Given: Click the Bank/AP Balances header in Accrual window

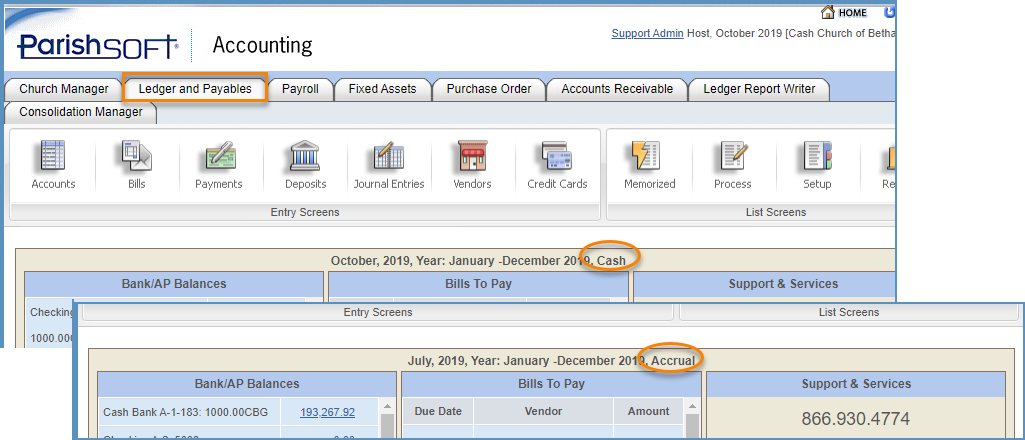Looking at the screenshot, I should click(246, 384).
